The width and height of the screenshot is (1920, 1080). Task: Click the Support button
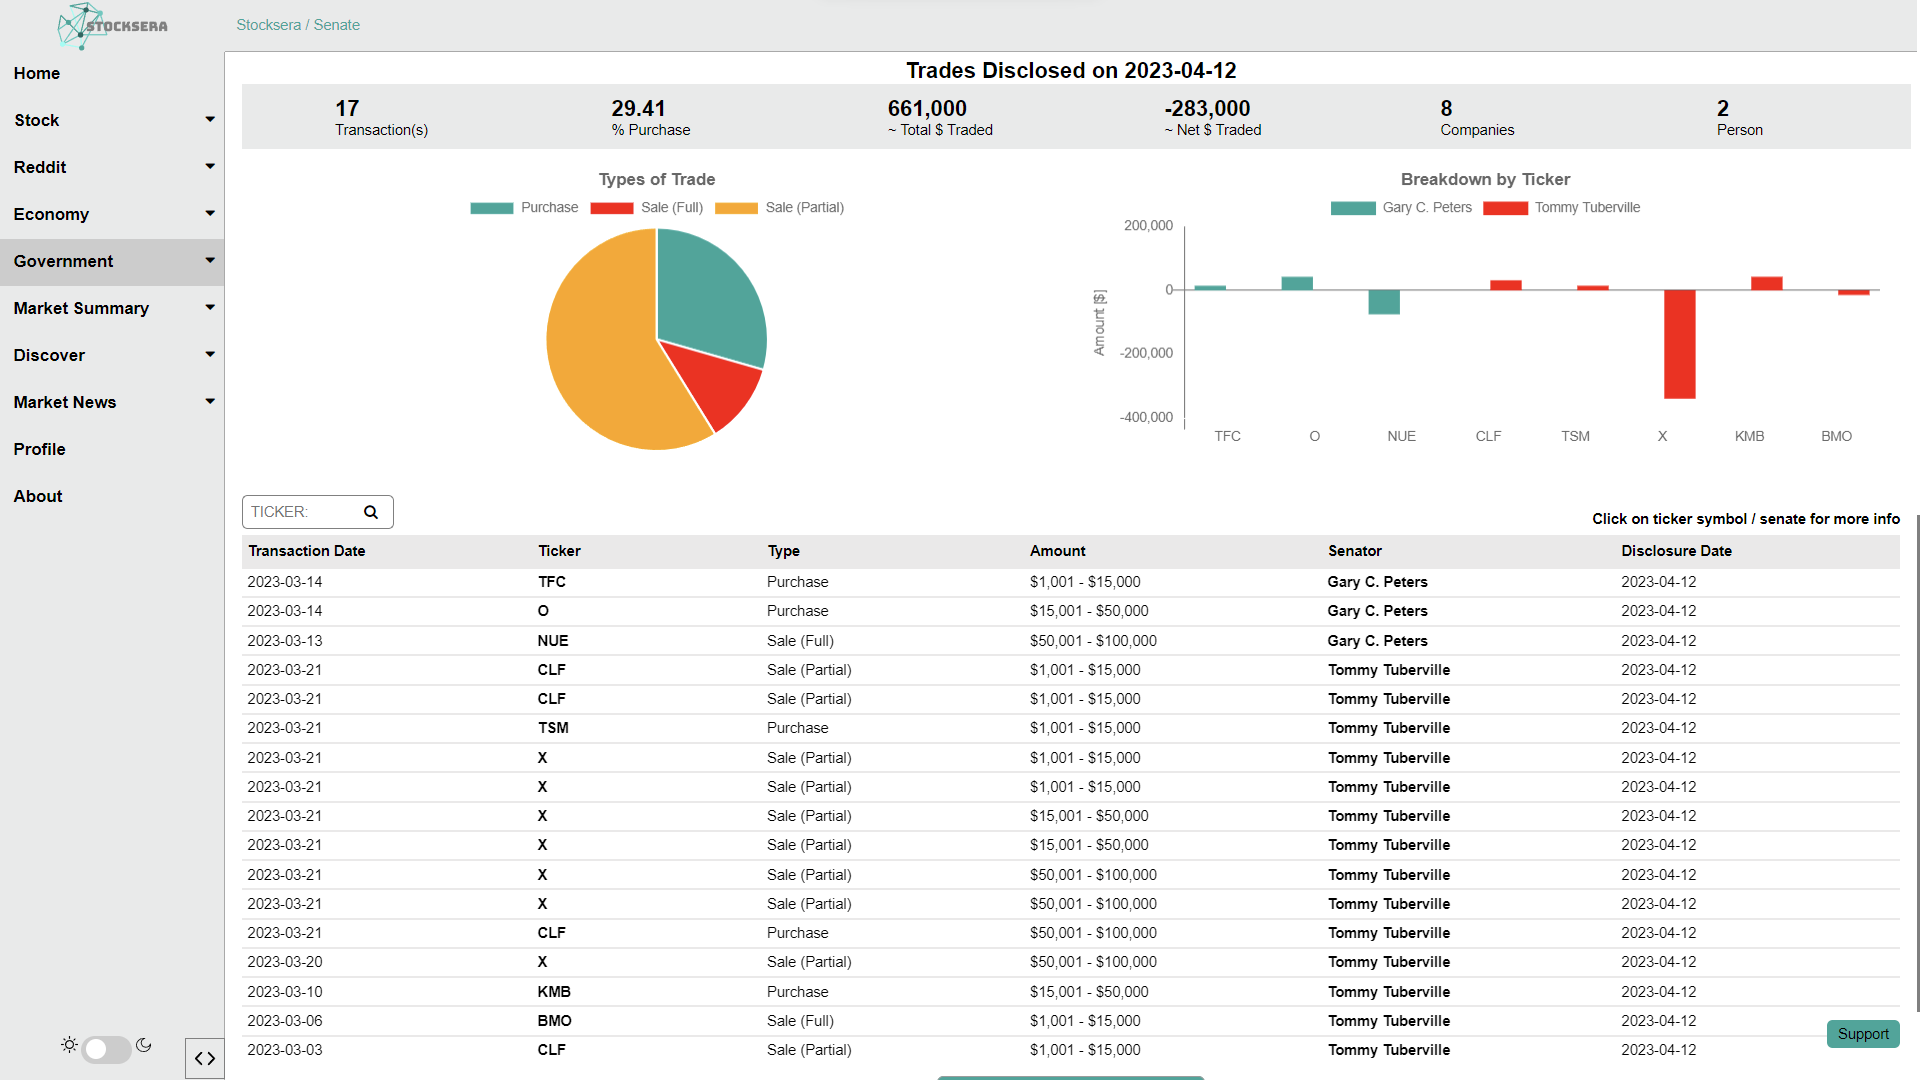point(1862,1034)
